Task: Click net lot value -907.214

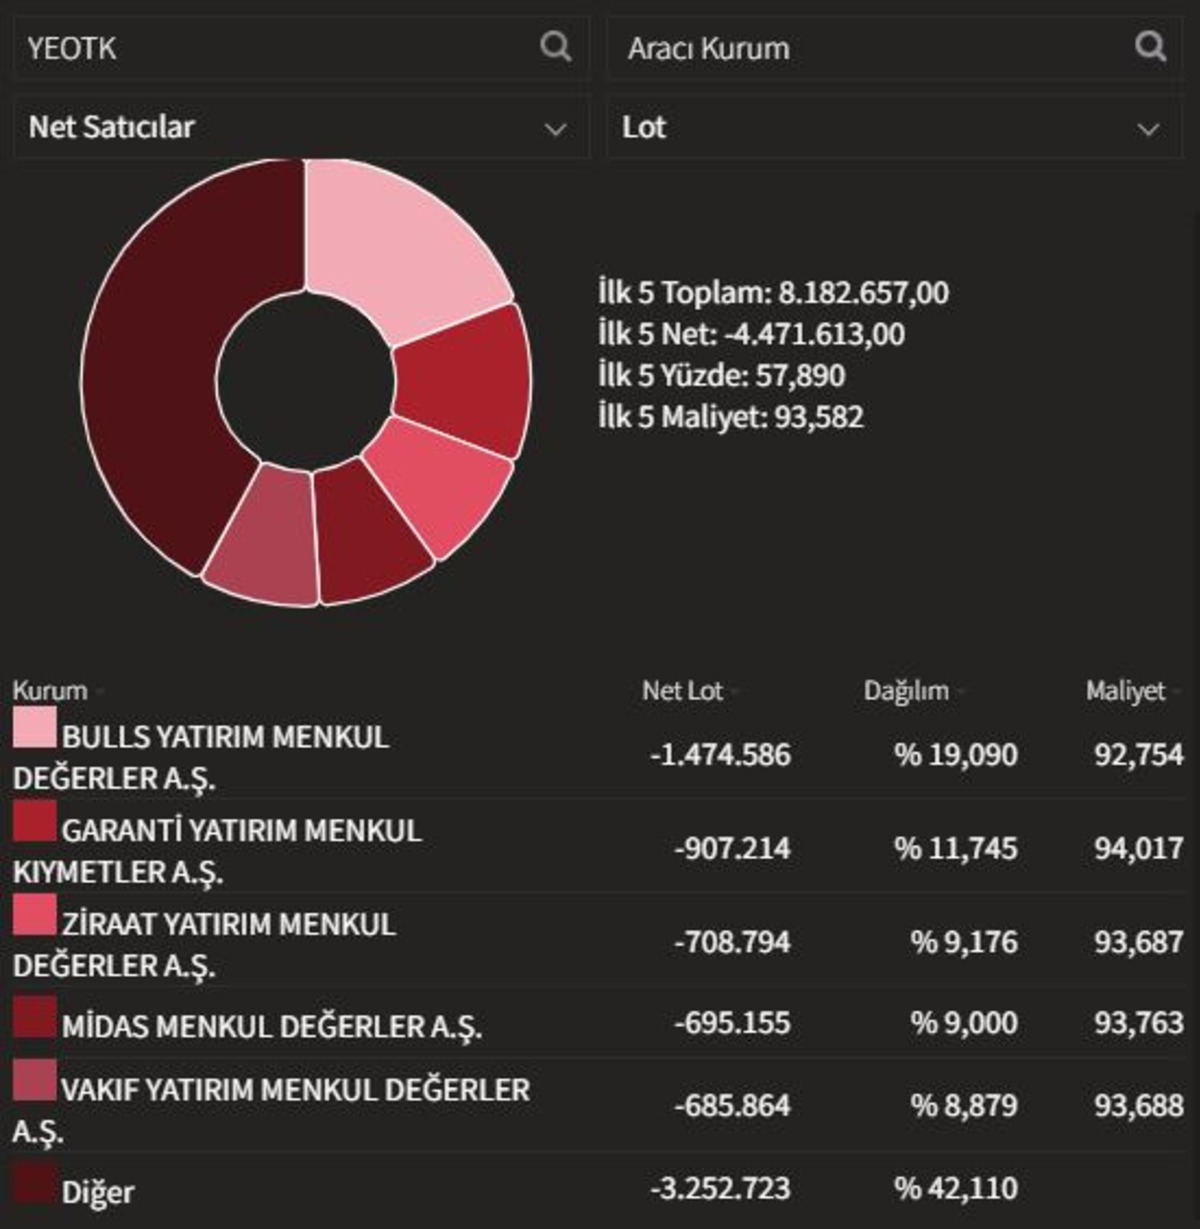Action: coord(732,848)
